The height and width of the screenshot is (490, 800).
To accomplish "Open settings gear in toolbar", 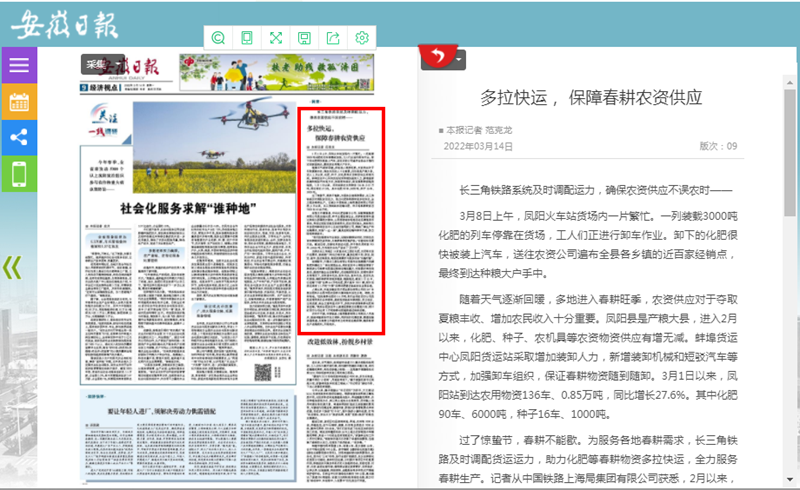I will coord(362,38).
